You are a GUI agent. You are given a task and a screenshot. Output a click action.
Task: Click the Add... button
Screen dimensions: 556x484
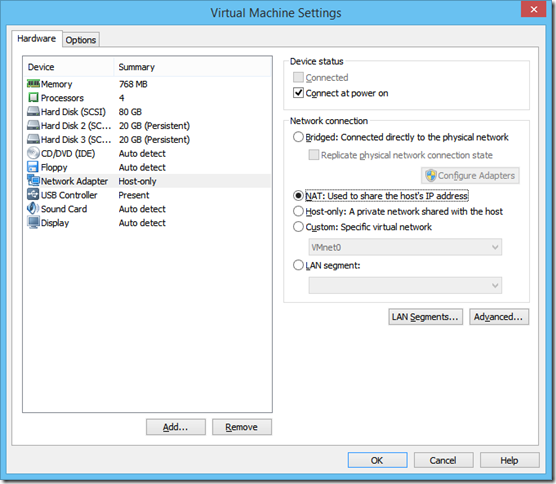[x=176, y=427]
